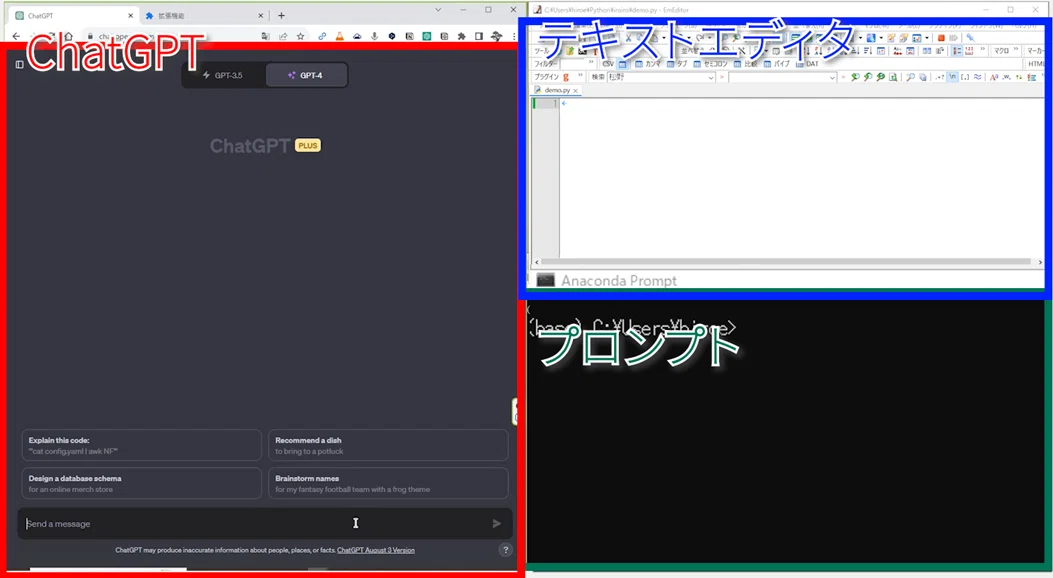The height and width of the screenshot is (578, 1053).
Task: Click the EmEditor horizontal scrollbar track
Action: tap(787, 262)
